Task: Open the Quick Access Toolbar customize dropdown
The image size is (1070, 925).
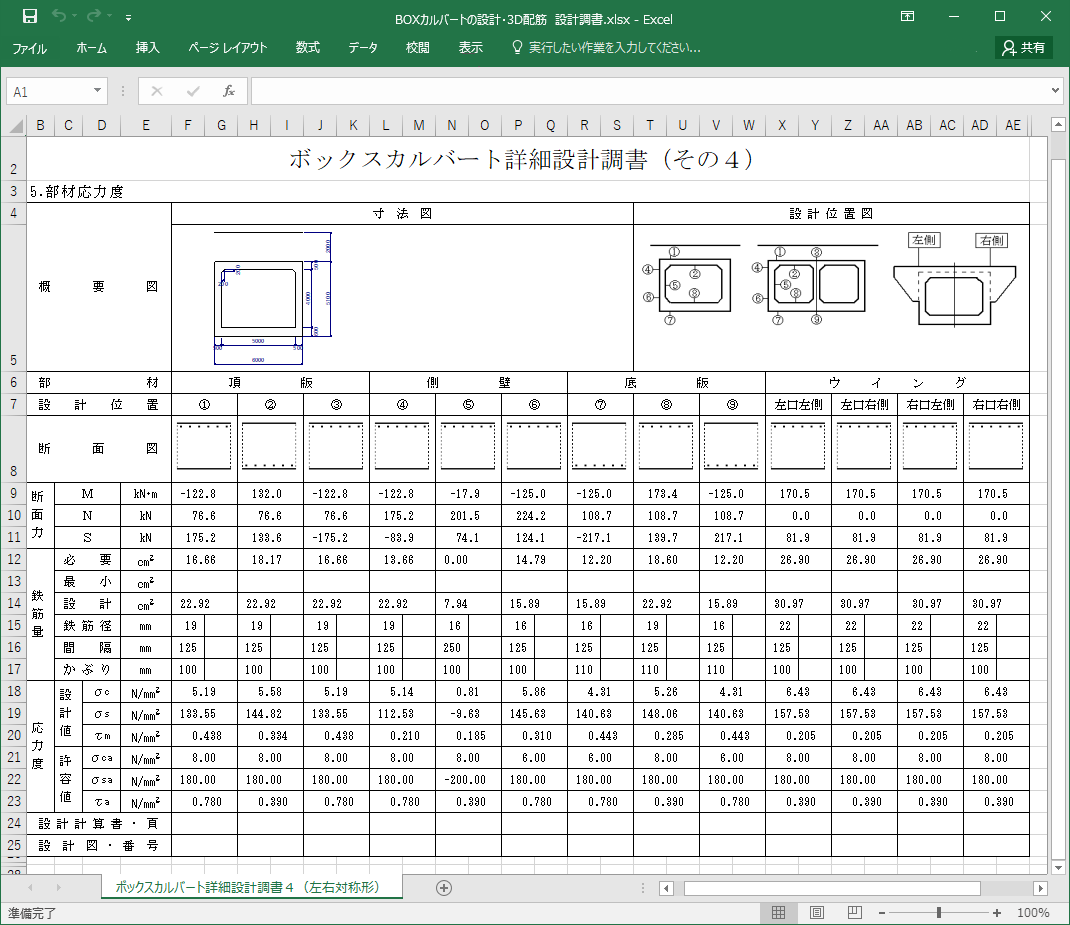Action: [x=128, y=18]
